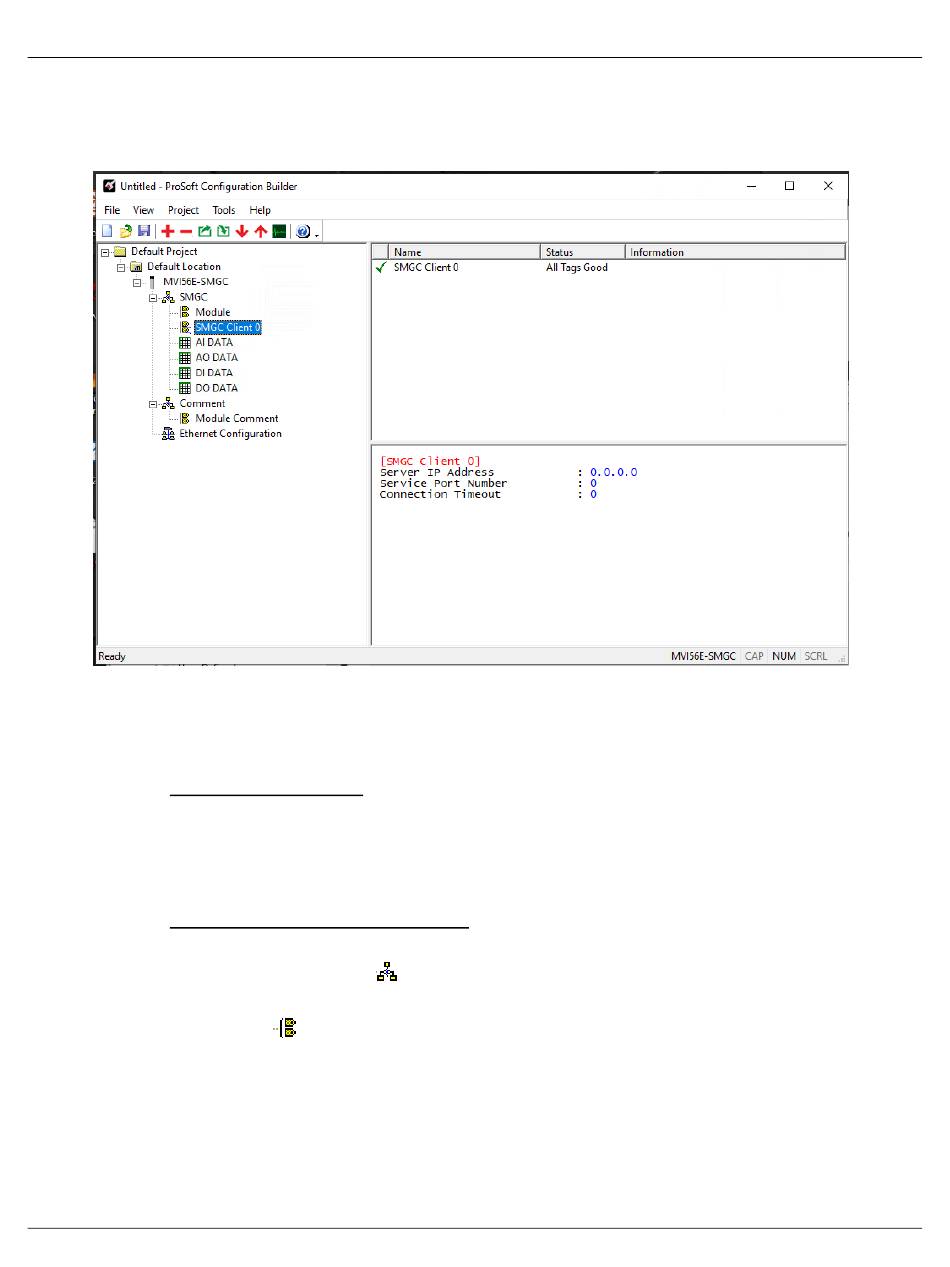
Task: Click the Ethernet Configuration balance icon
Action: (x=168, y=434)
